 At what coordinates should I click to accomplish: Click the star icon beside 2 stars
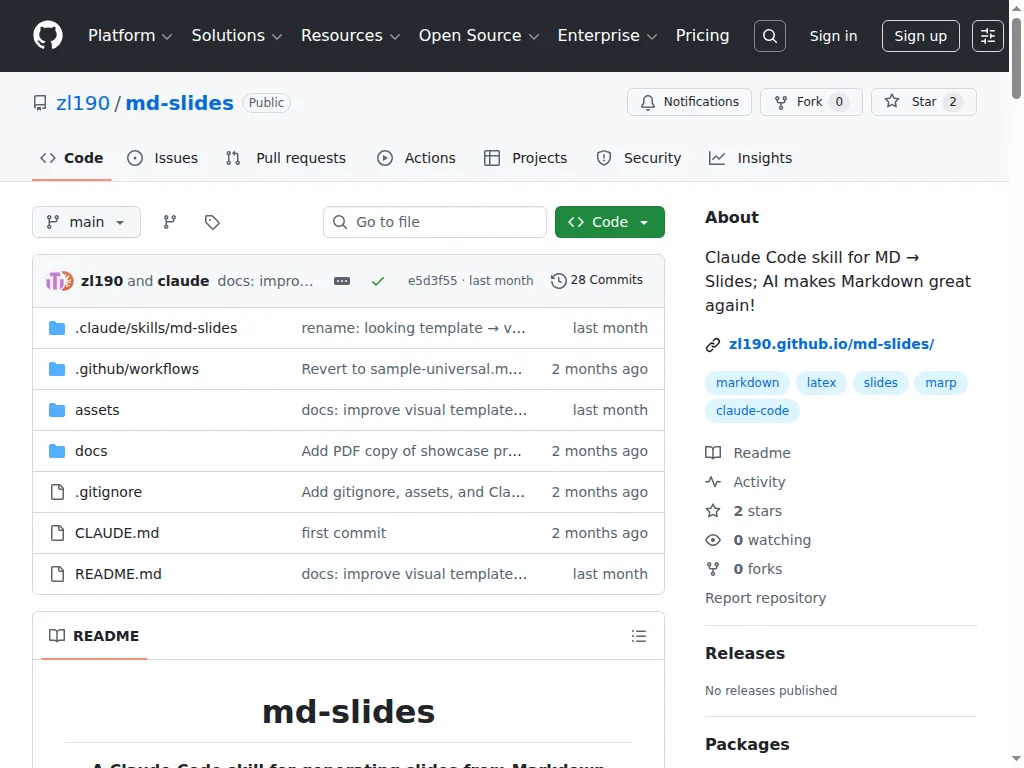[712, 511]
